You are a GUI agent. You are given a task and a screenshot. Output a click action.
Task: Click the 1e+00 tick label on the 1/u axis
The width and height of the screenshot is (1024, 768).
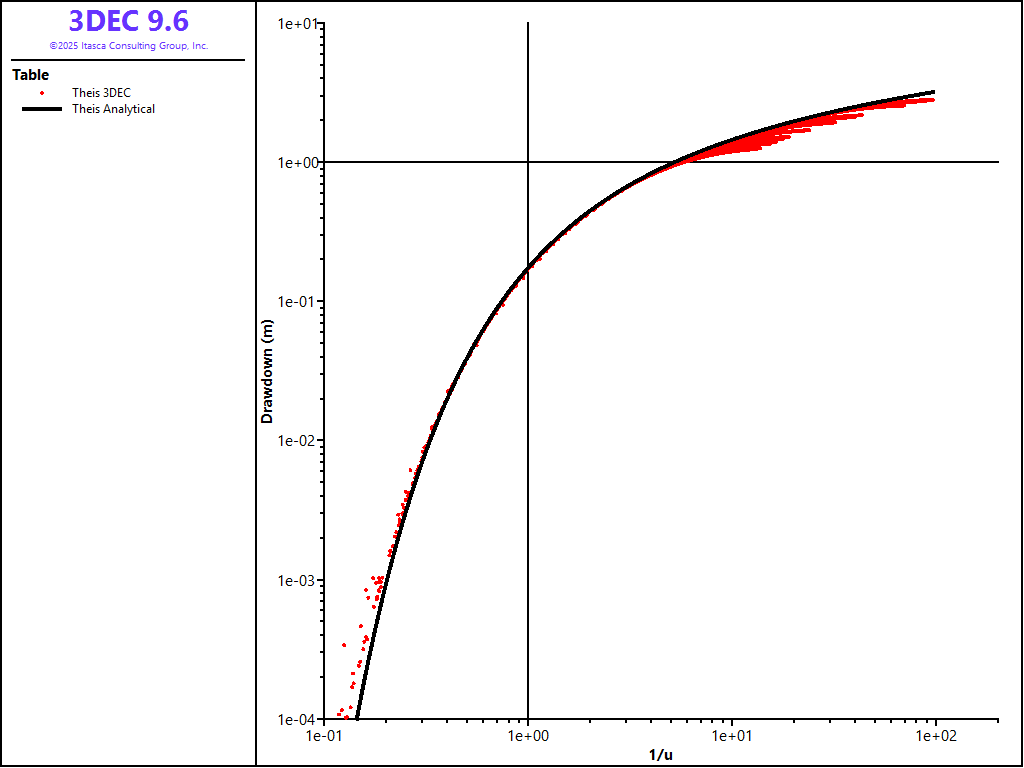point(528,737)
